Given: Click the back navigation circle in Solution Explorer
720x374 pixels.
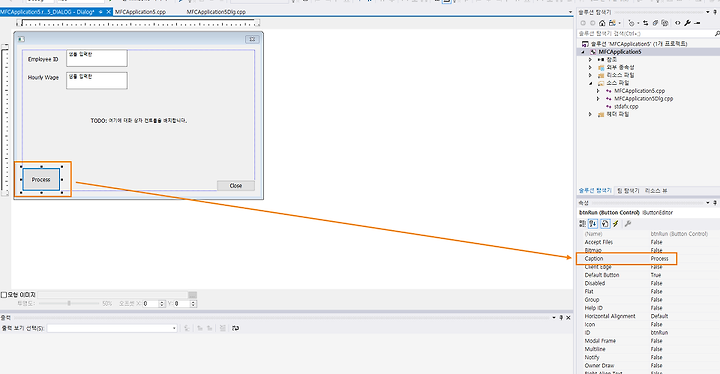Looking at the screenshot, I should (x=583, y=23).
